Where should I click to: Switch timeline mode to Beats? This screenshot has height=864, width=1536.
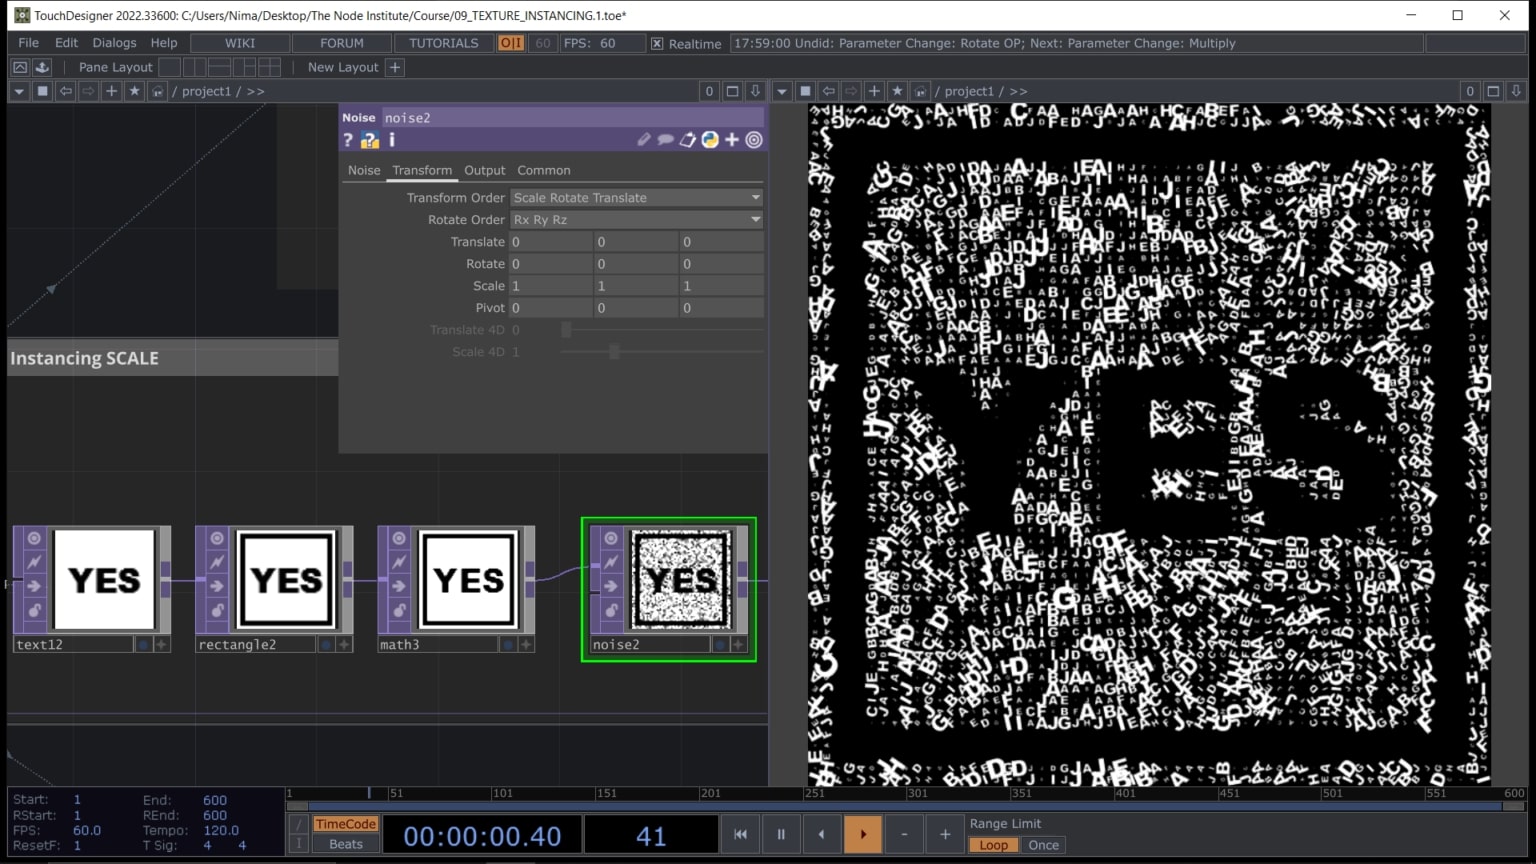[344, 844]
